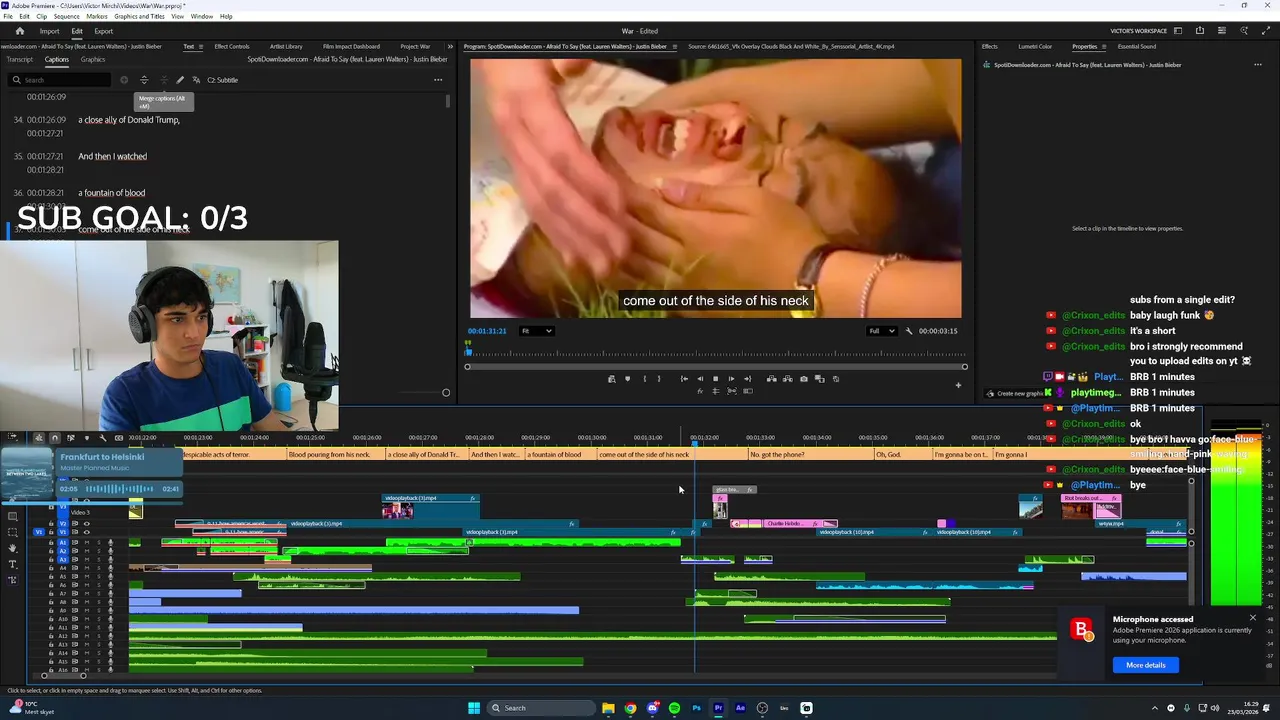Step forward one frame
Screen dimensions: 1280x720
click(x=731, y=379)
